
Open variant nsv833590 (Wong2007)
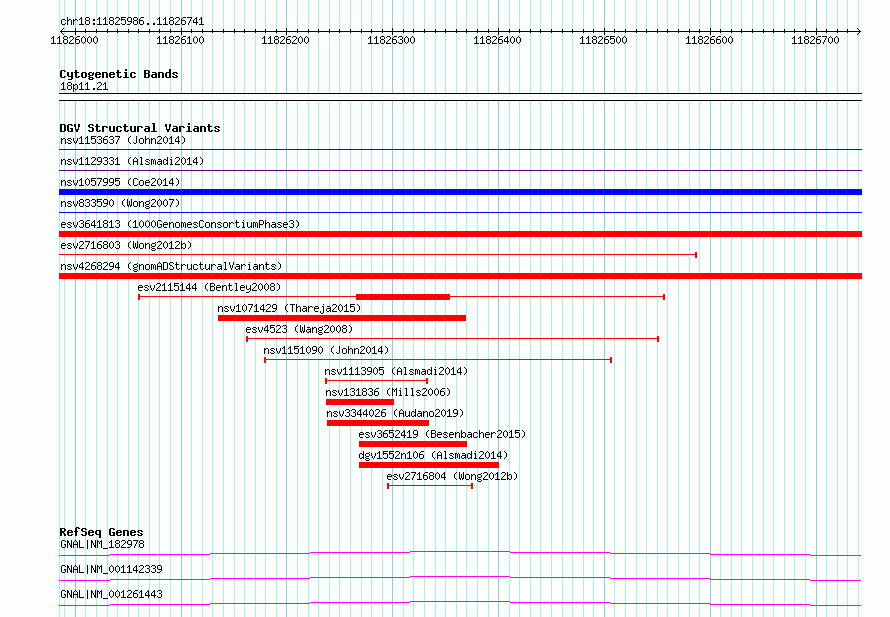(x=120, y=203)
